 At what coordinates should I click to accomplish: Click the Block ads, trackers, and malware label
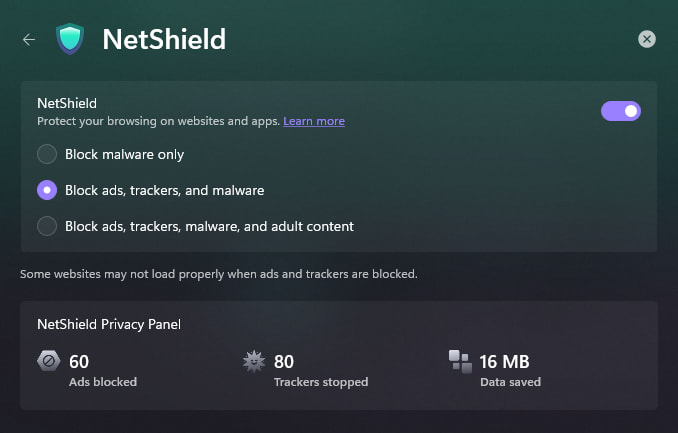pyautogui.click(x=164, y=190)
